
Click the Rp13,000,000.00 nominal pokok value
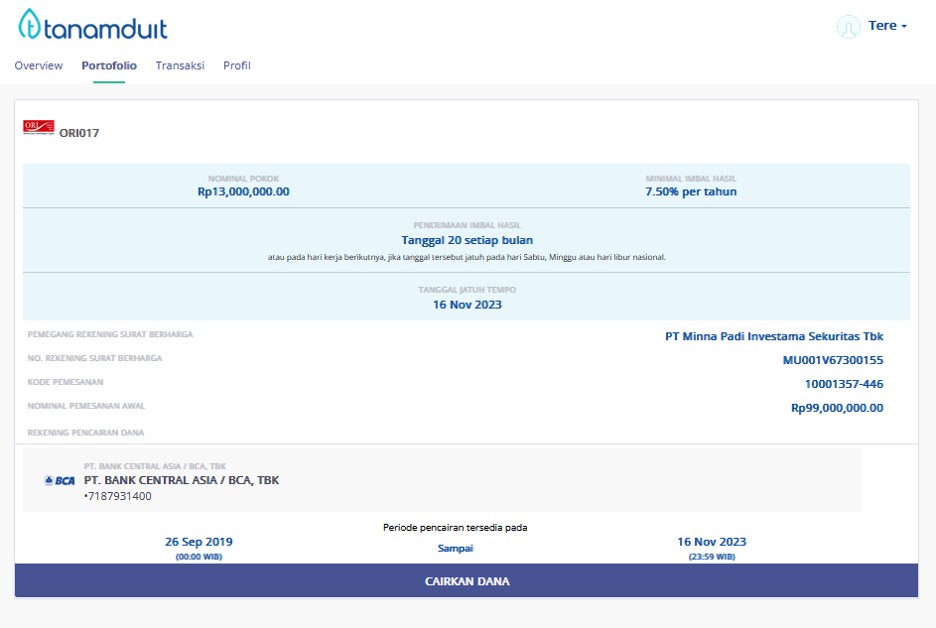[243, 192]
